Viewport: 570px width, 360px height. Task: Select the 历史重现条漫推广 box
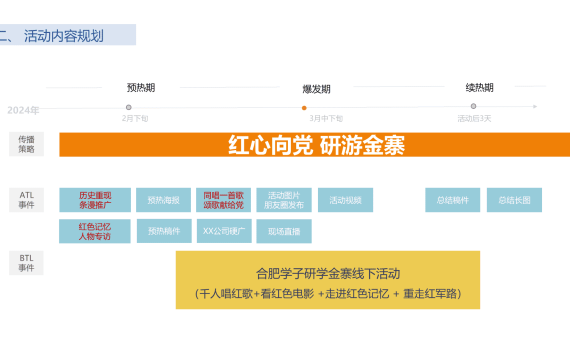coord(95,200)
